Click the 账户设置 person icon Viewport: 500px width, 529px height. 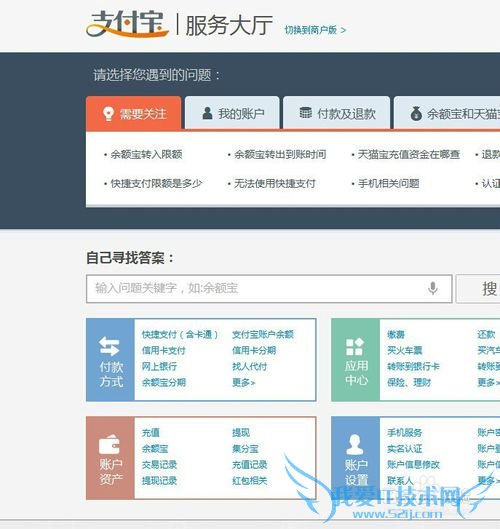tap(355, 445)
